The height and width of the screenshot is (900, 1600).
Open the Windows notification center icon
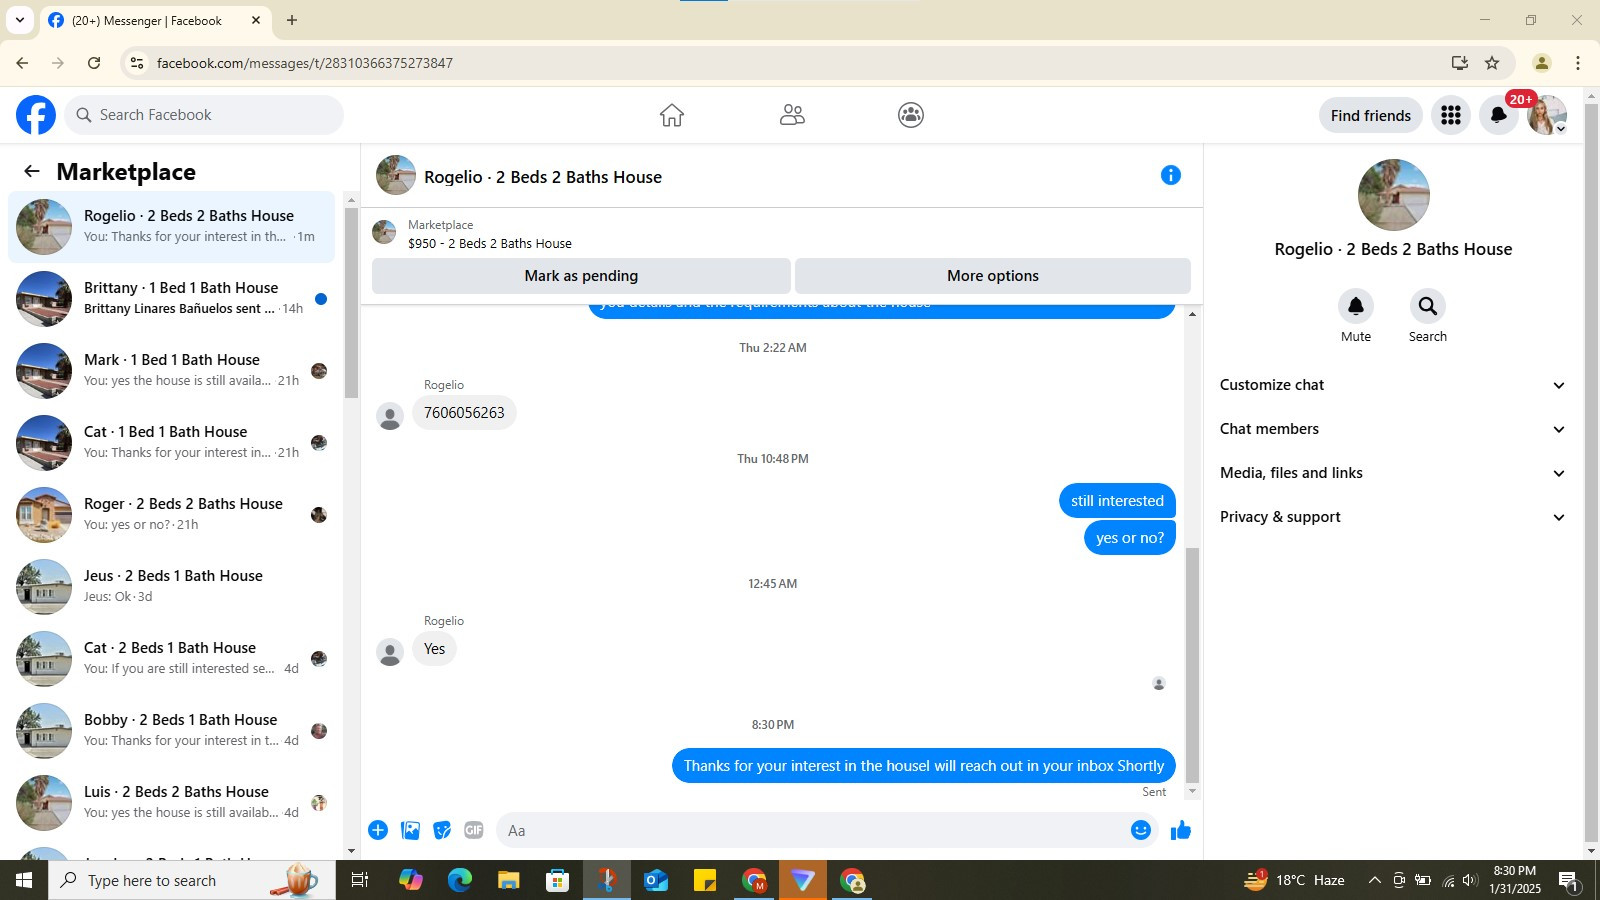[x=1569, y=880]
